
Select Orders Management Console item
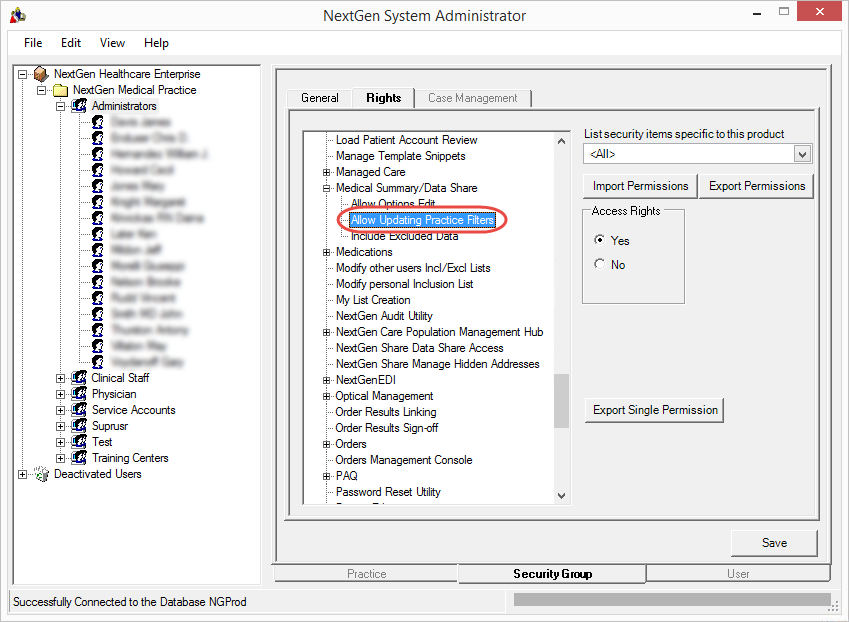point(404,460)
